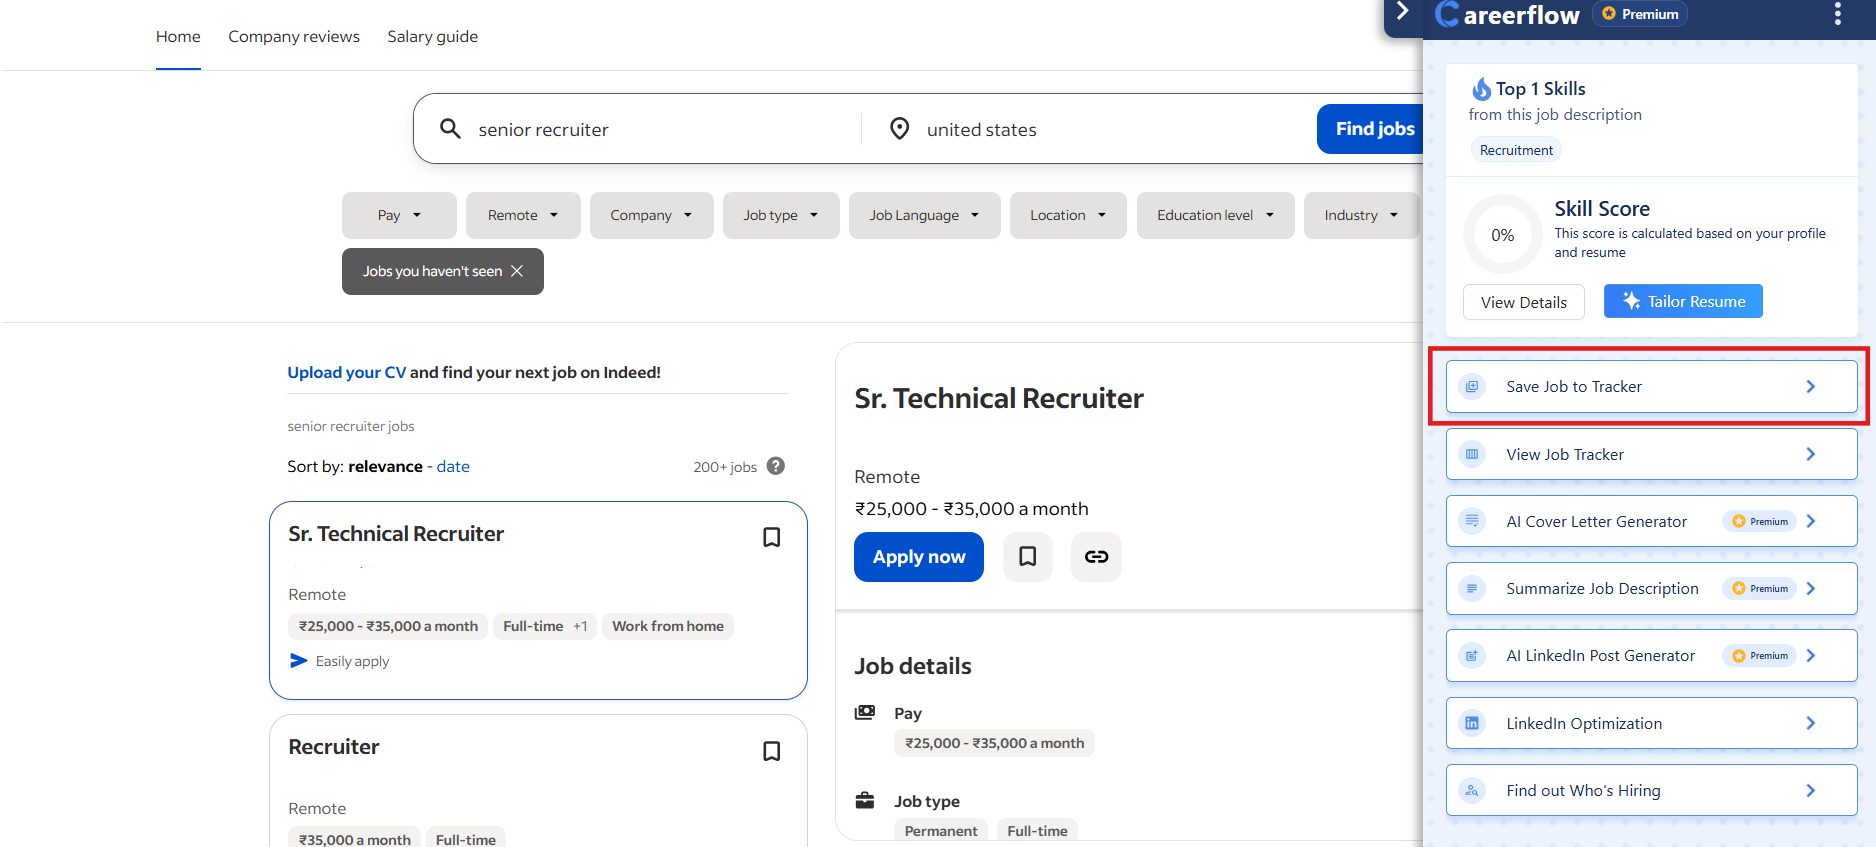Click the View Job Tracker icon
This screenshot has width=1876, height=847.
[x=1472, y=454]
